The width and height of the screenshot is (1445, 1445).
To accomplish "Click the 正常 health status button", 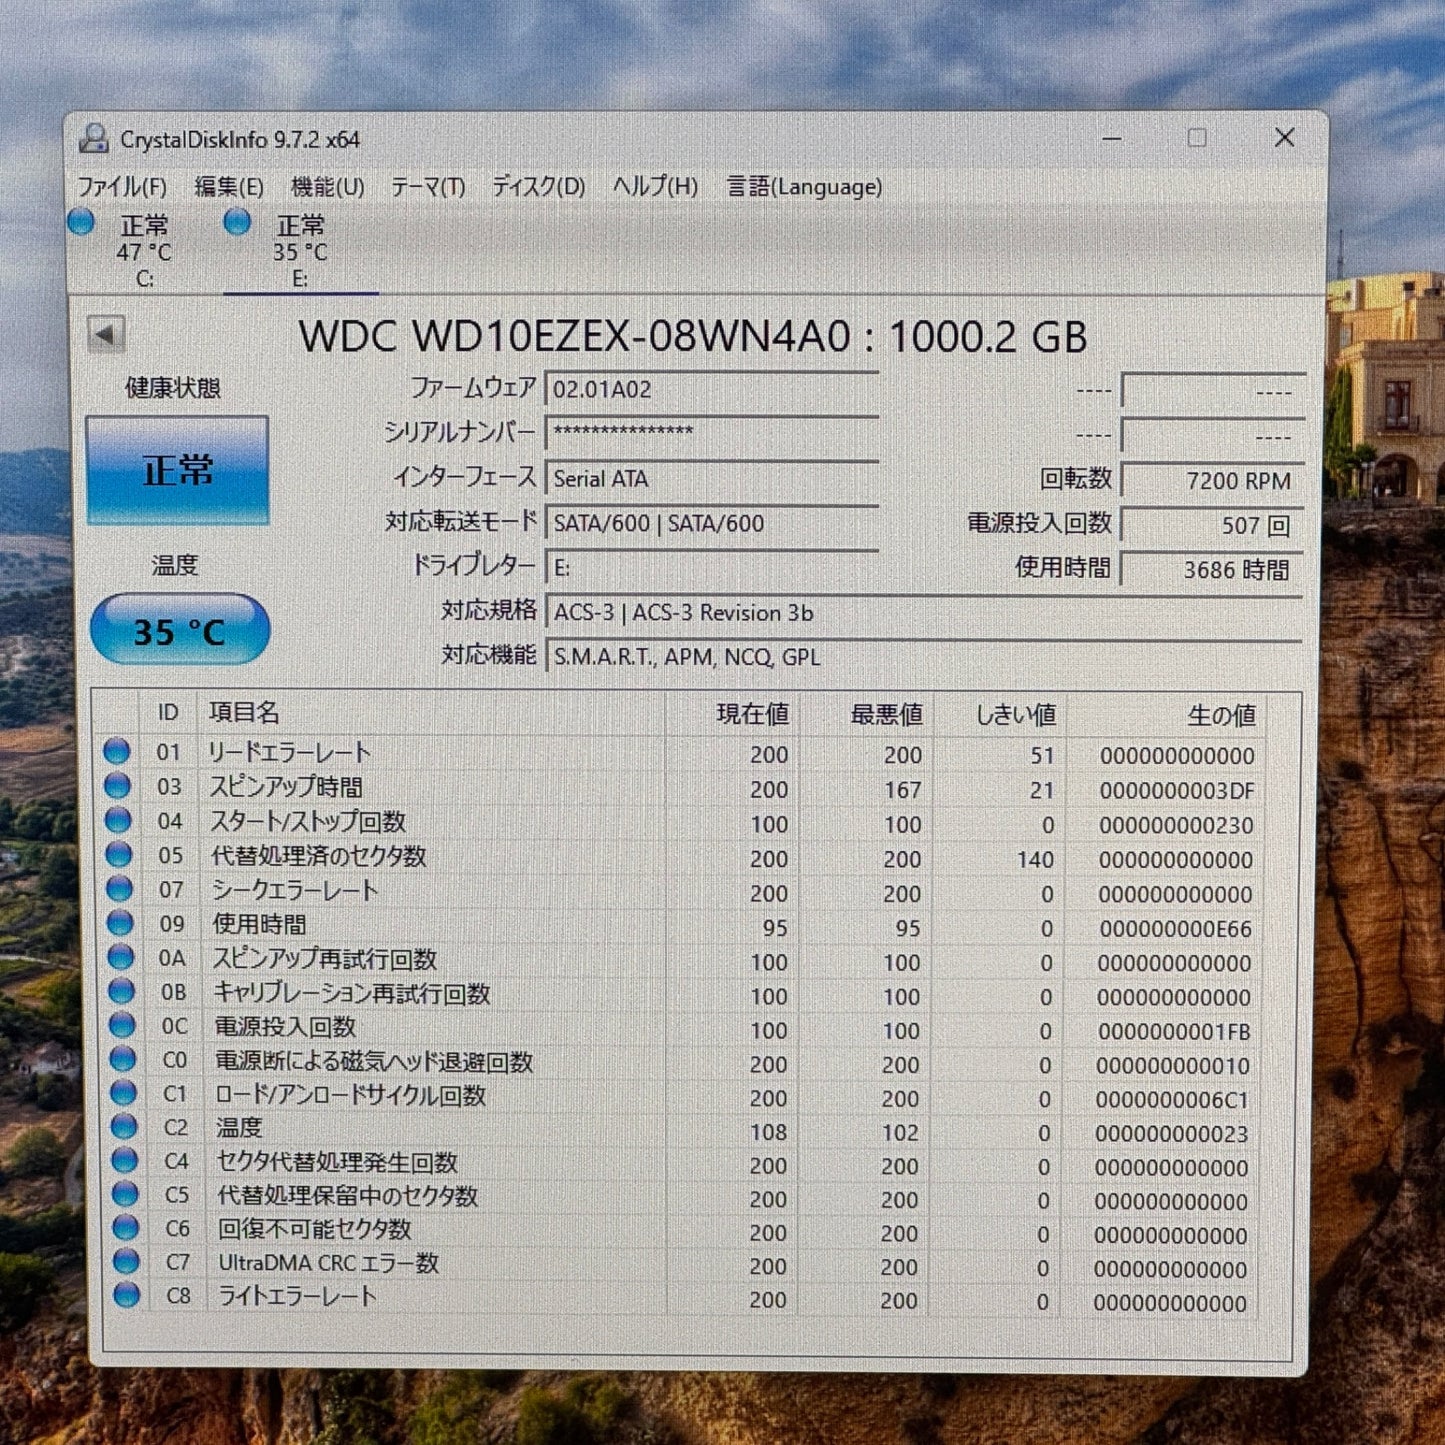I will tap(177, 470).
